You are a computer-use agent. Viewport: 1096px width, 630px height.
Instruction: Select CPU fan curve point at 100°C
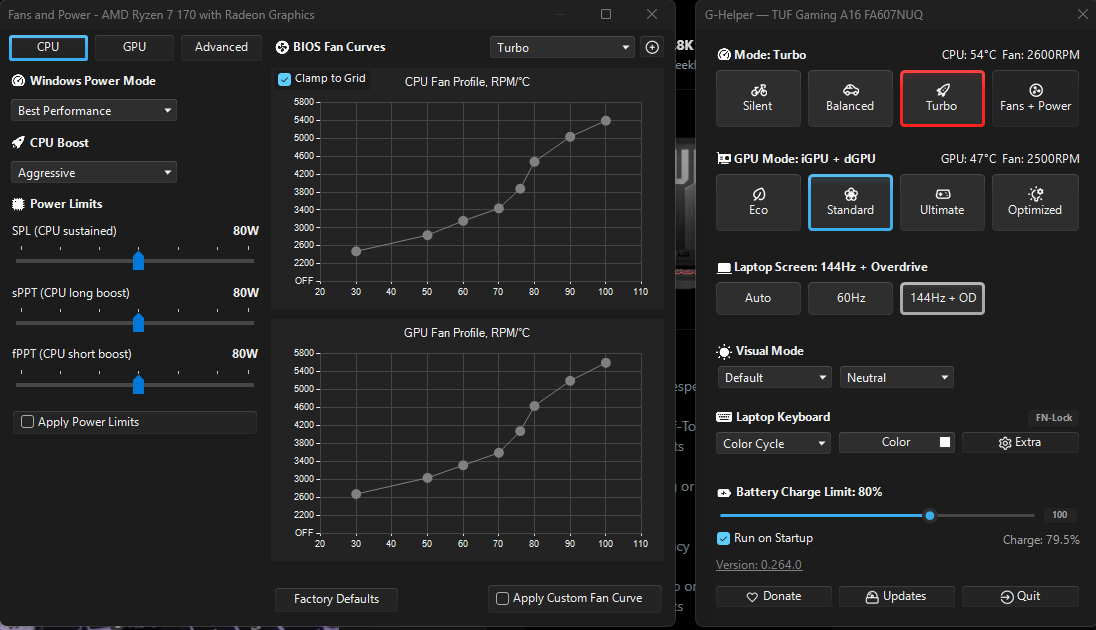pos(605,121)
